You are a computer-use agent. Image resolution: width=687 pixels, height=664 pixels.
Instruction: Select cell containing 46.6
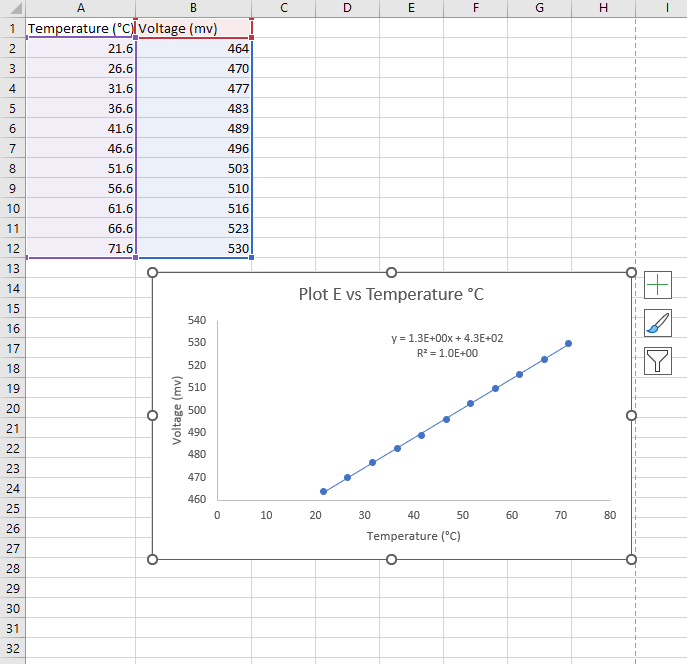(x=81, y=148)
